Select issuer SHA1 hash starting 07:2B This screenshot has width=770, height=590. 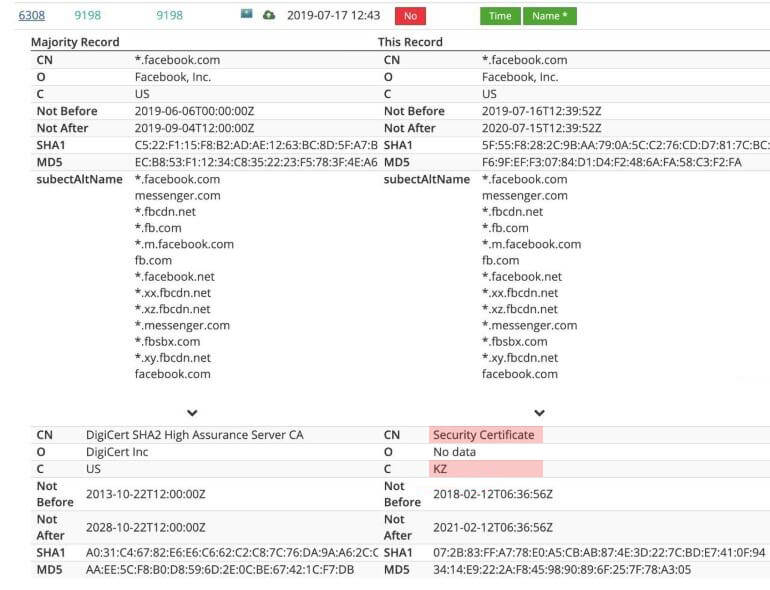[598, 552]
